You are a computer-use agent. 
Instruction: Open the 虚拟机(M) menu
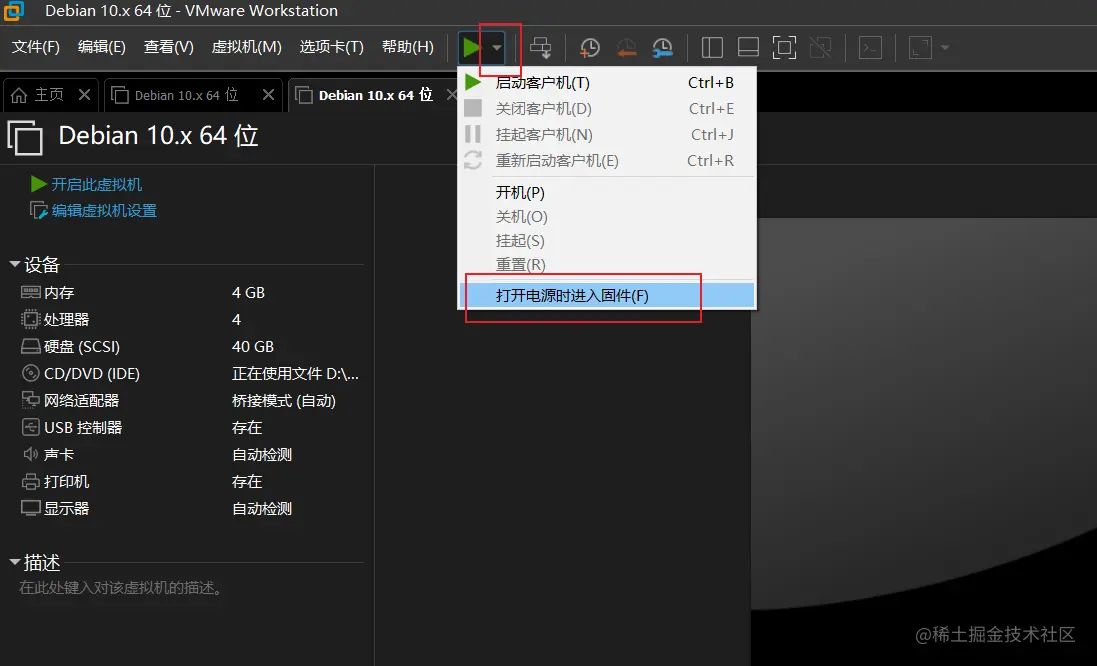(x=246, y=47)
